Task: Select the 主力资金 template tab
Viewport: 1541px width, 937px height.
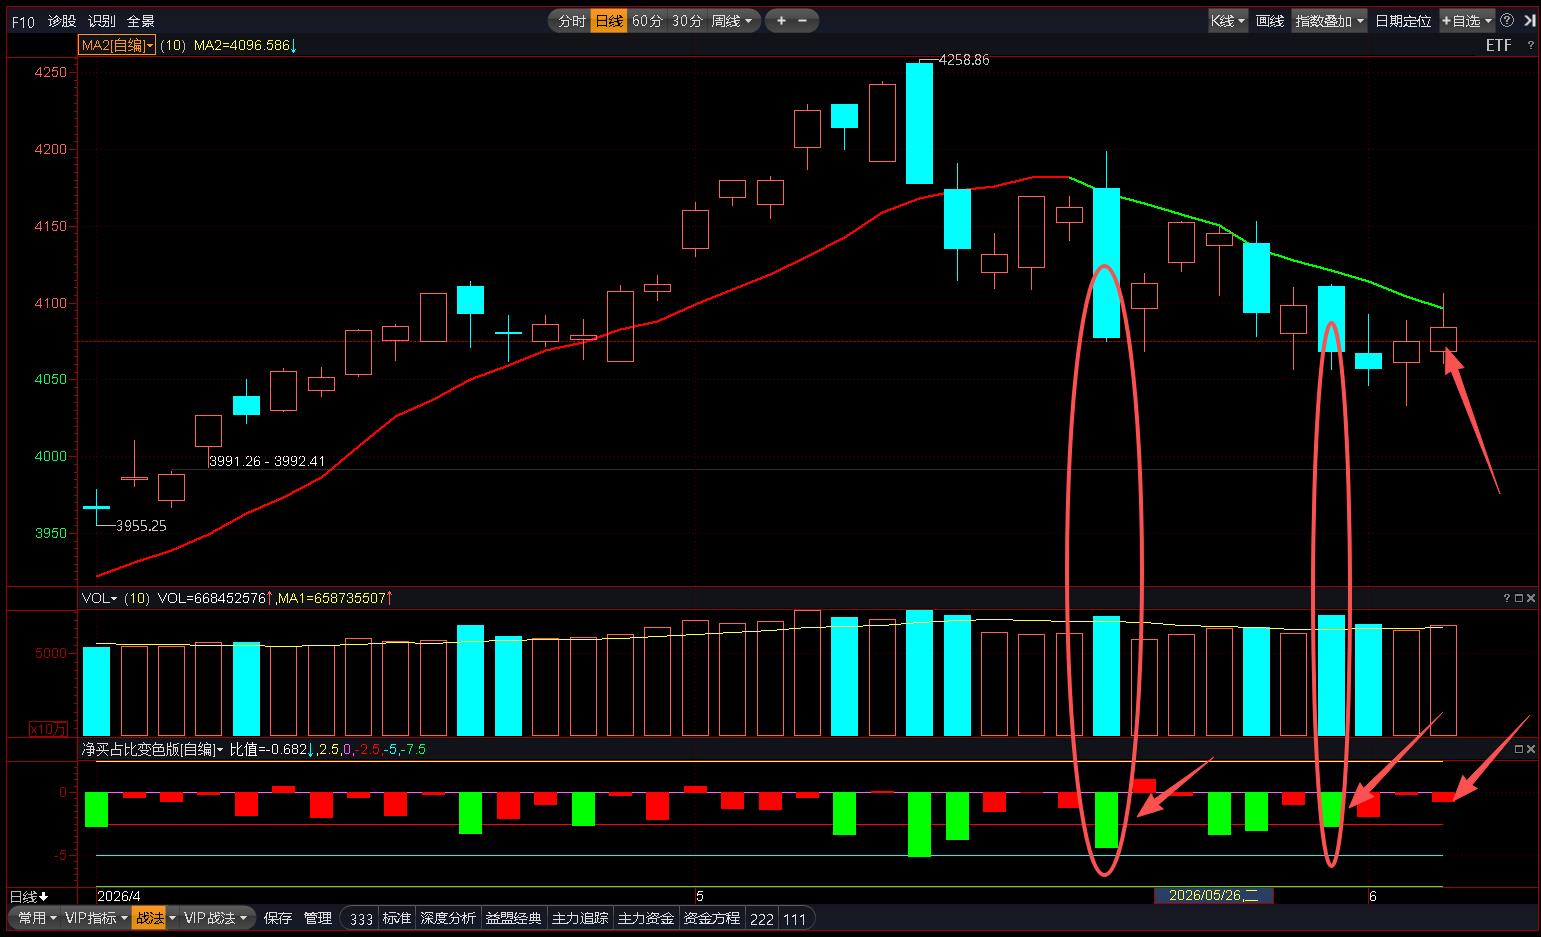Action: click(x=646, y=918)
